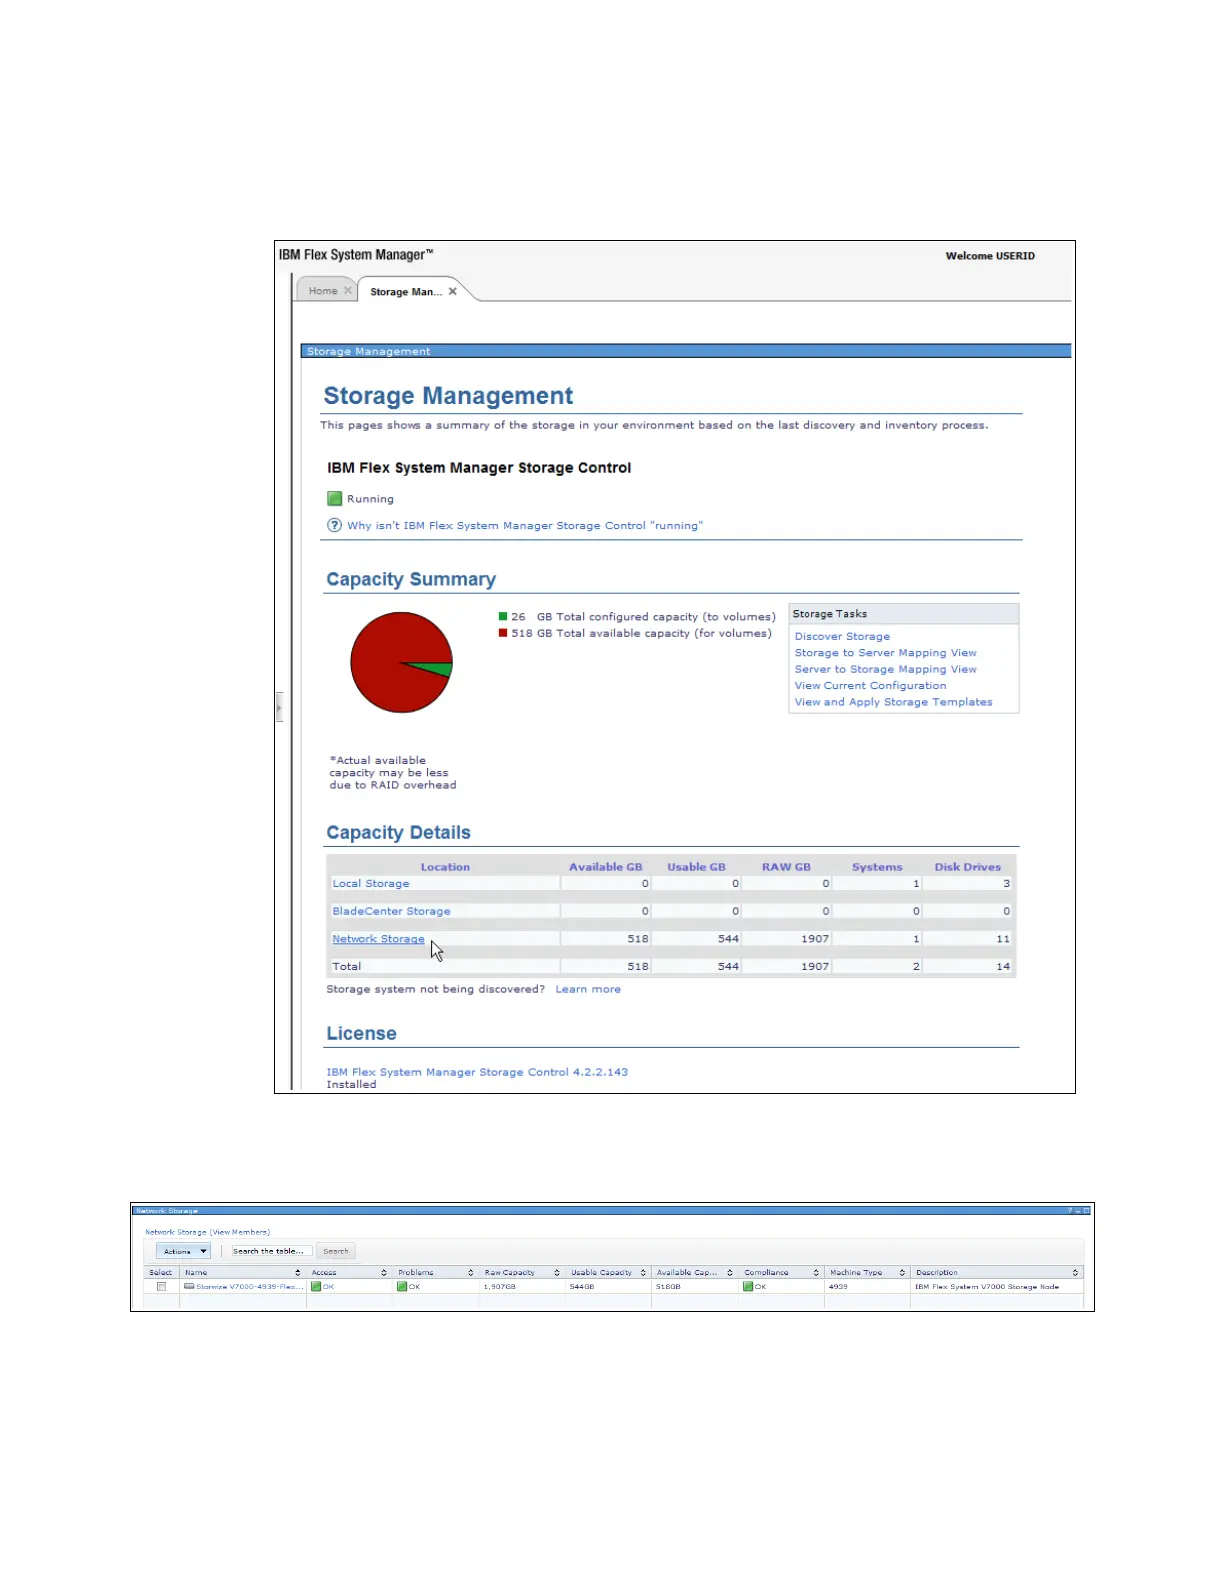Open View Current Configuration link
Screen dimensions: 1224x1584
pos(870,686)
